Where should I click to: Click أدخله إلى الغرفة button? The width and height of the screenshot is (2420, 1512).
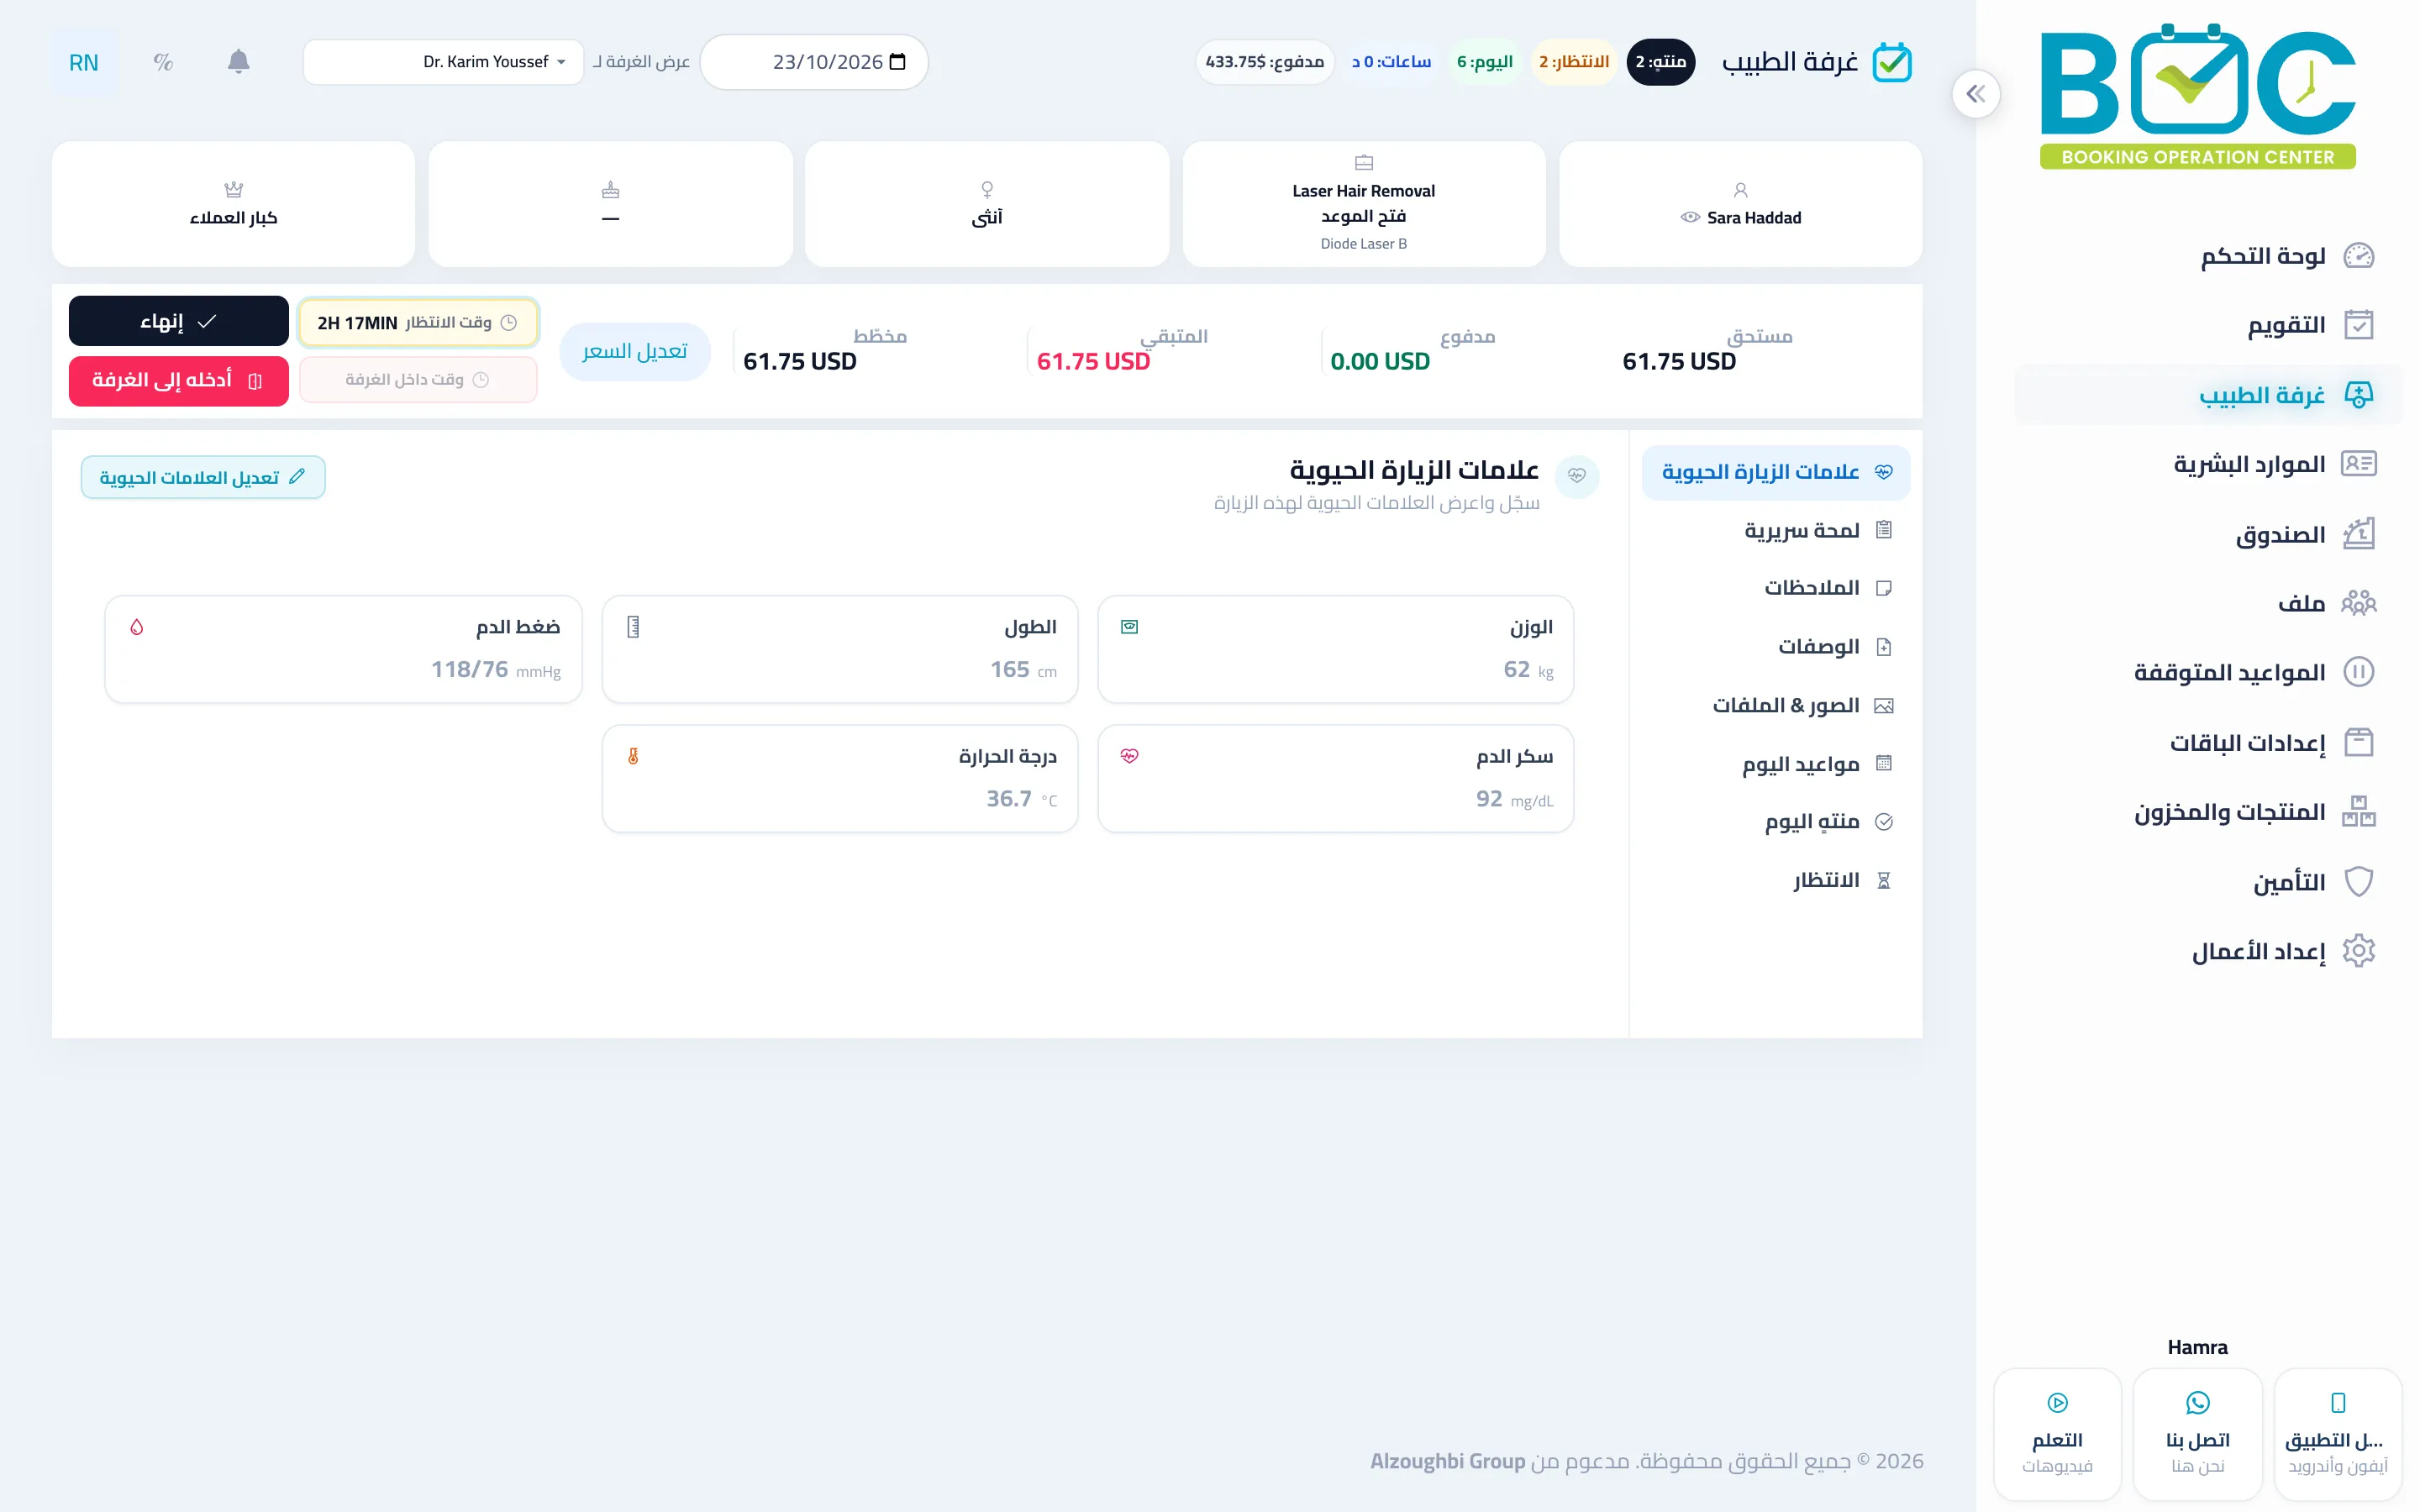click(x=179, y=381)
